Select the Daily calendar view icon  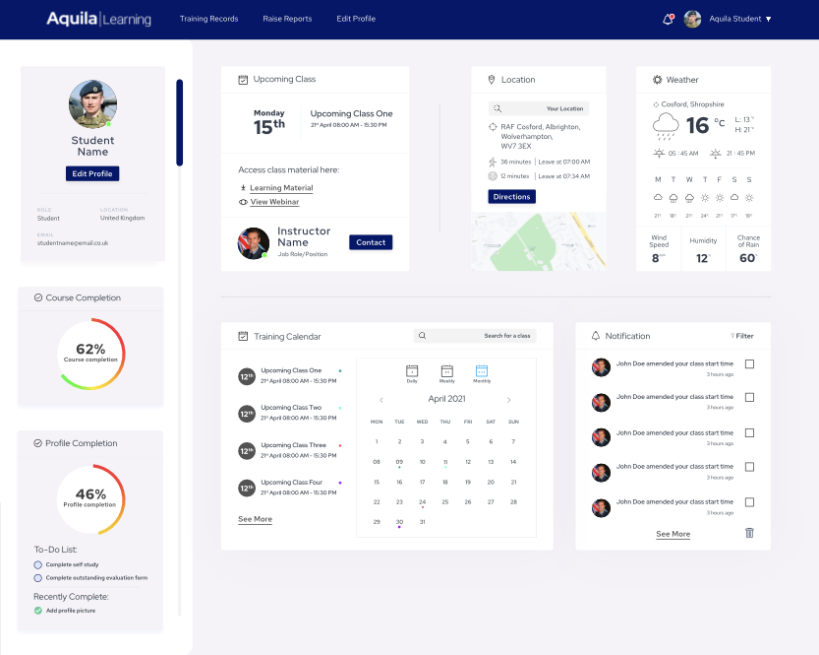coord(412,372)
